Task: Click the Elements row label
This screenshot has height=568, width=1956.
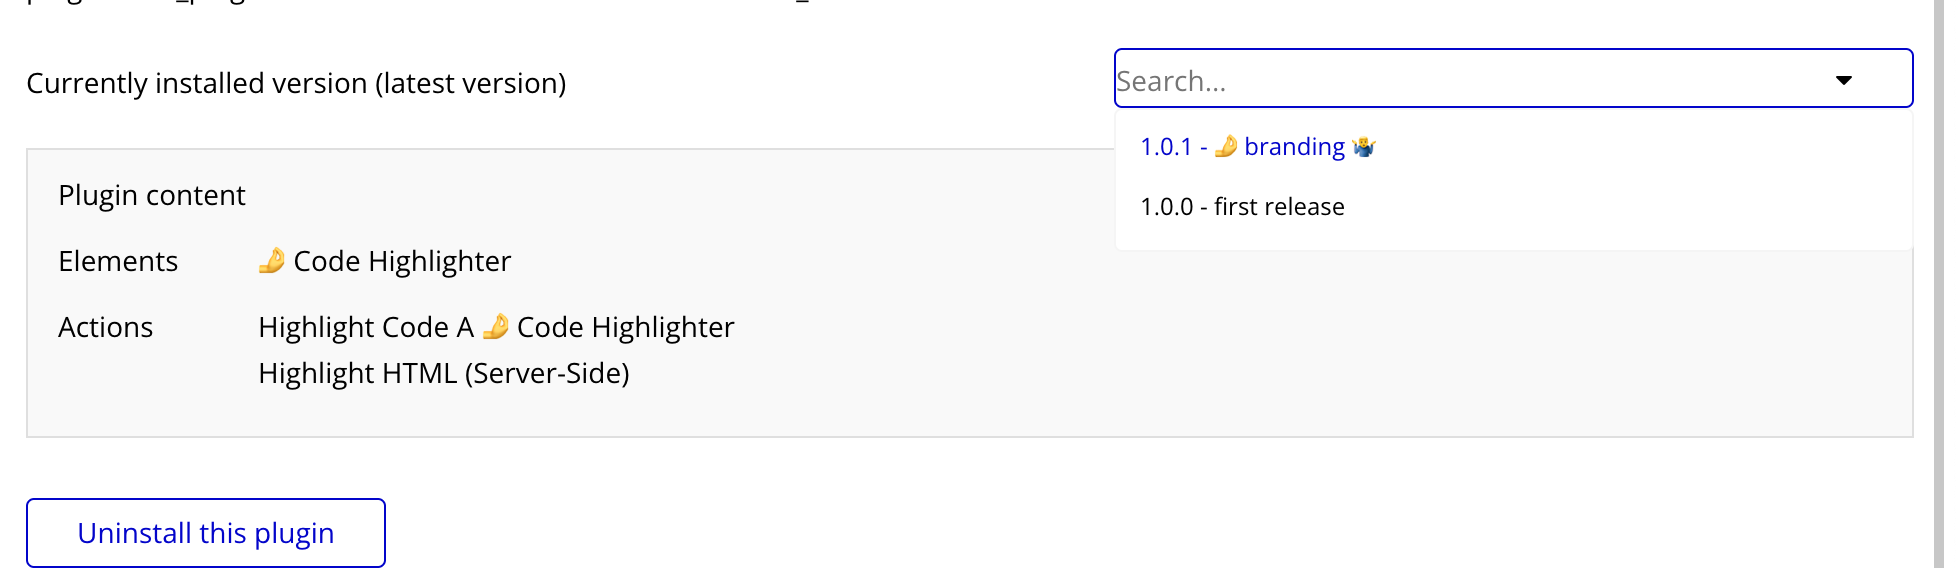Action: tap(118, 261)
